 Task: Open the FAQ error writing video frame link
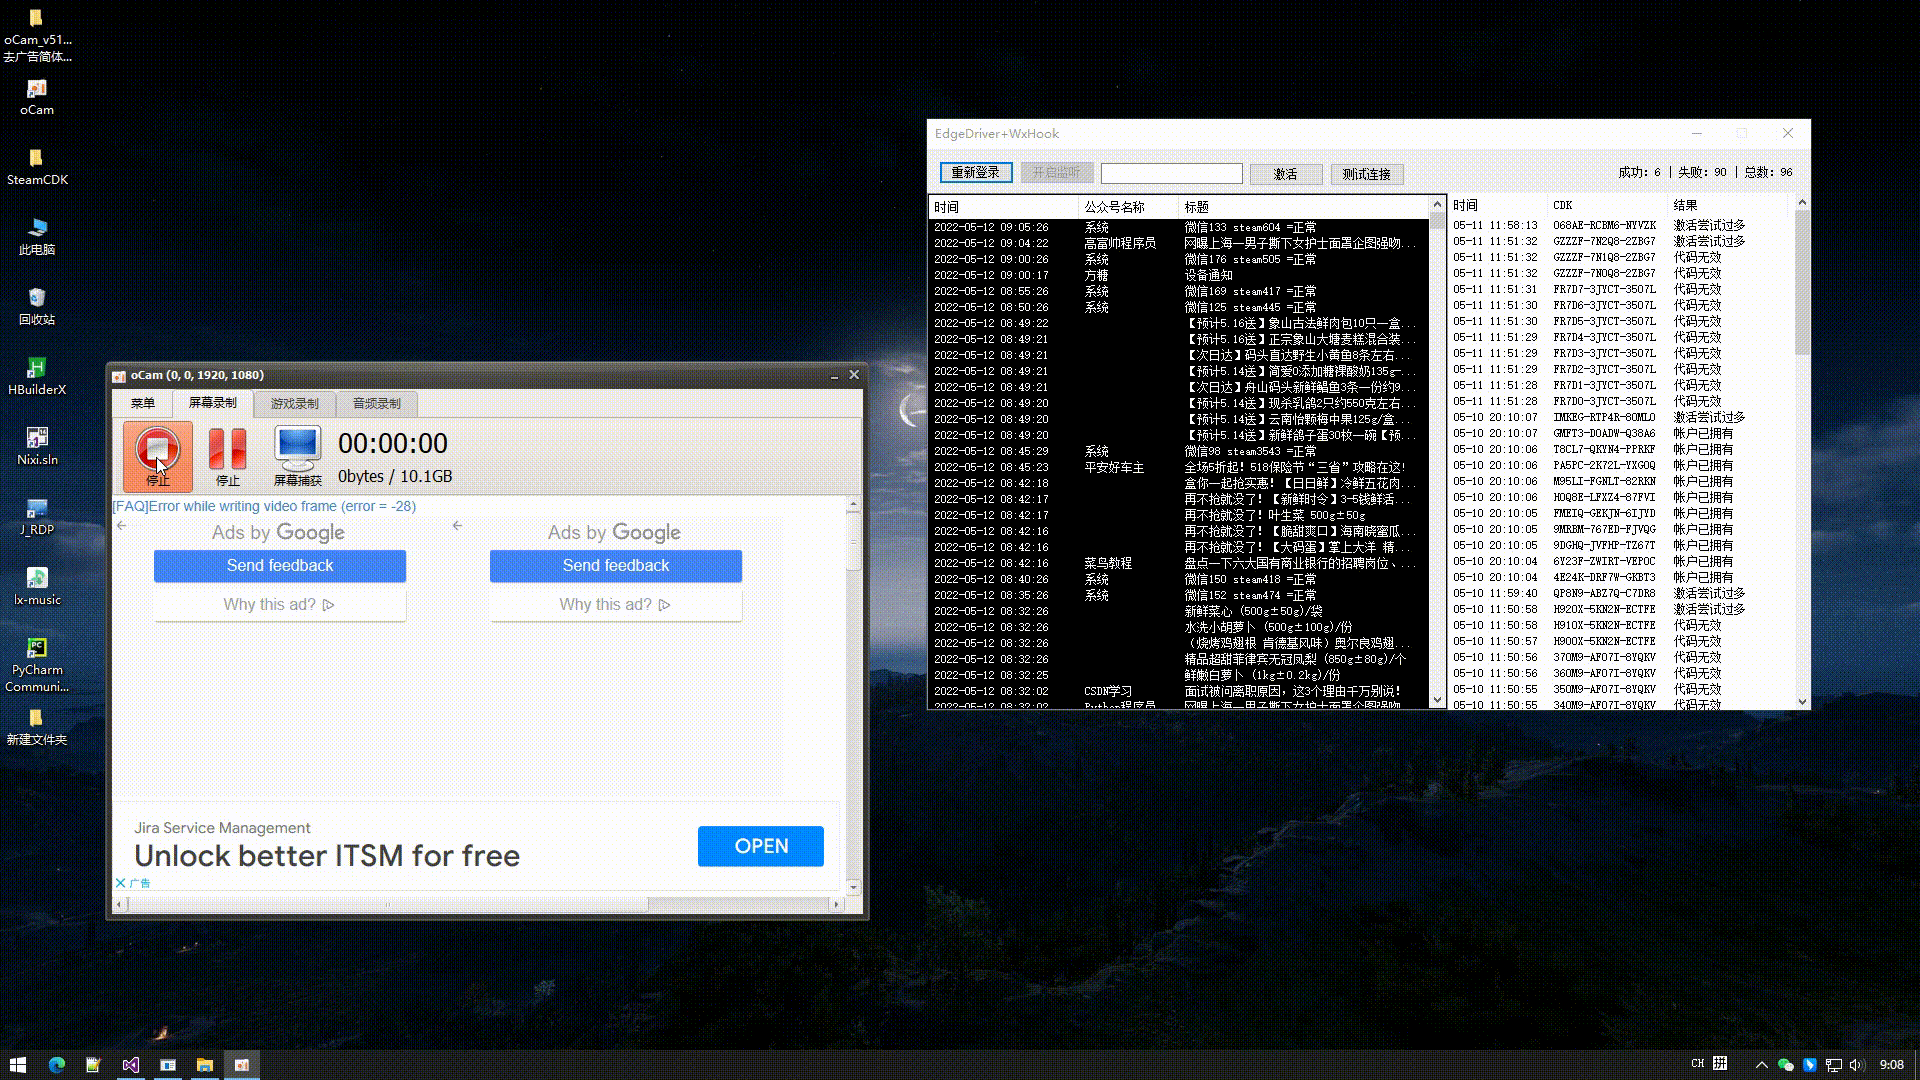pyautogui.click(x=264, y=506)
